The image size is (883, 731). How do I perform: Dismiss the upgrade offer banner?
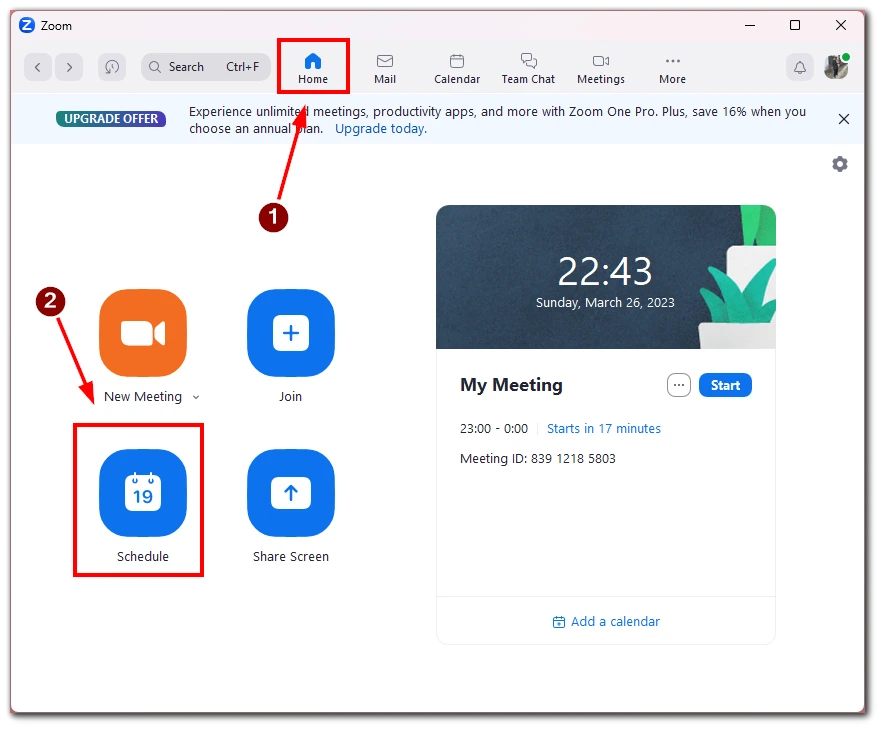coord(844,119)
